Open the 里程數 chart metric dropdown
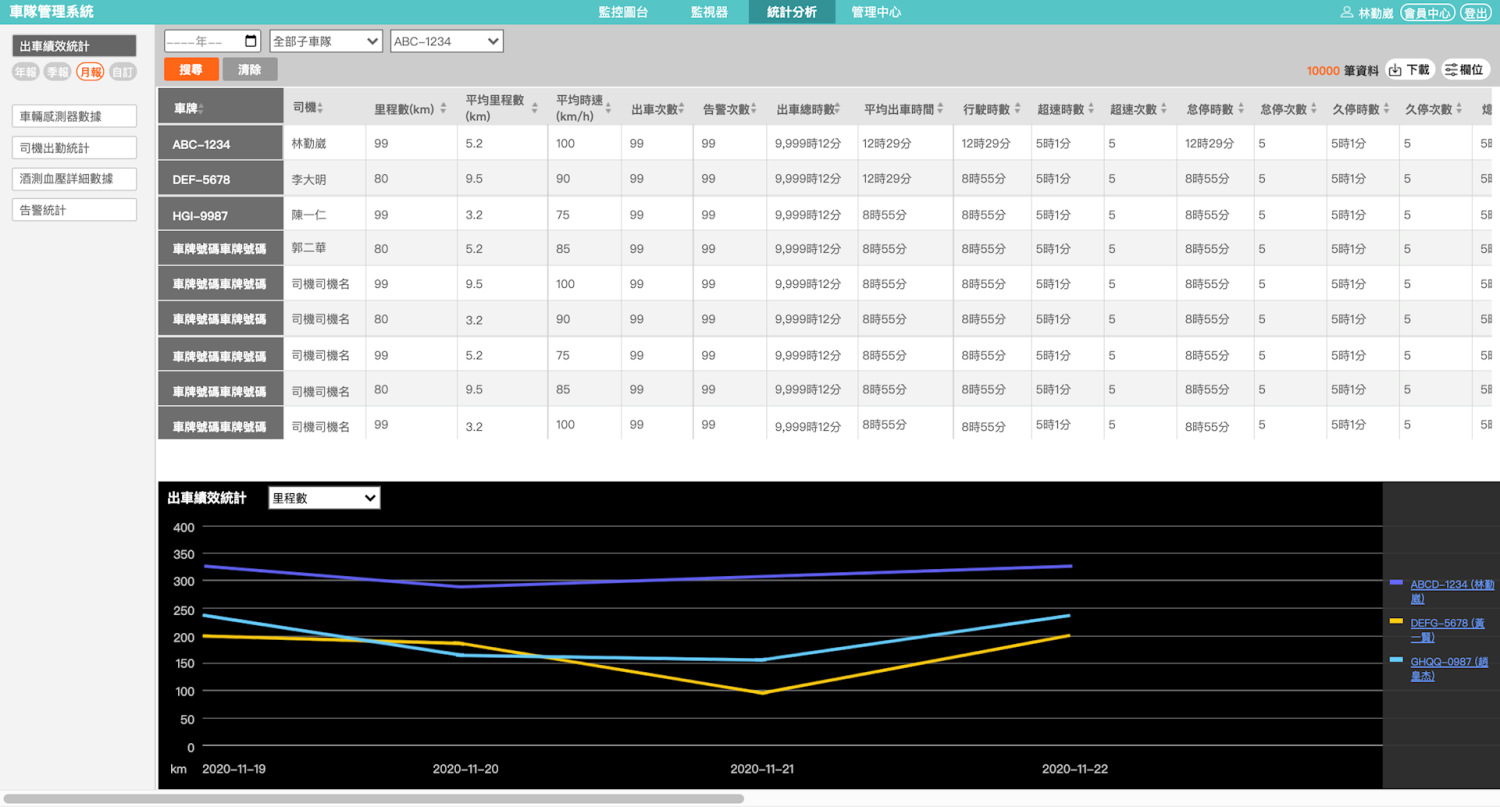The height and width of the screenshot is (807, 1500). tap(324, 498)
